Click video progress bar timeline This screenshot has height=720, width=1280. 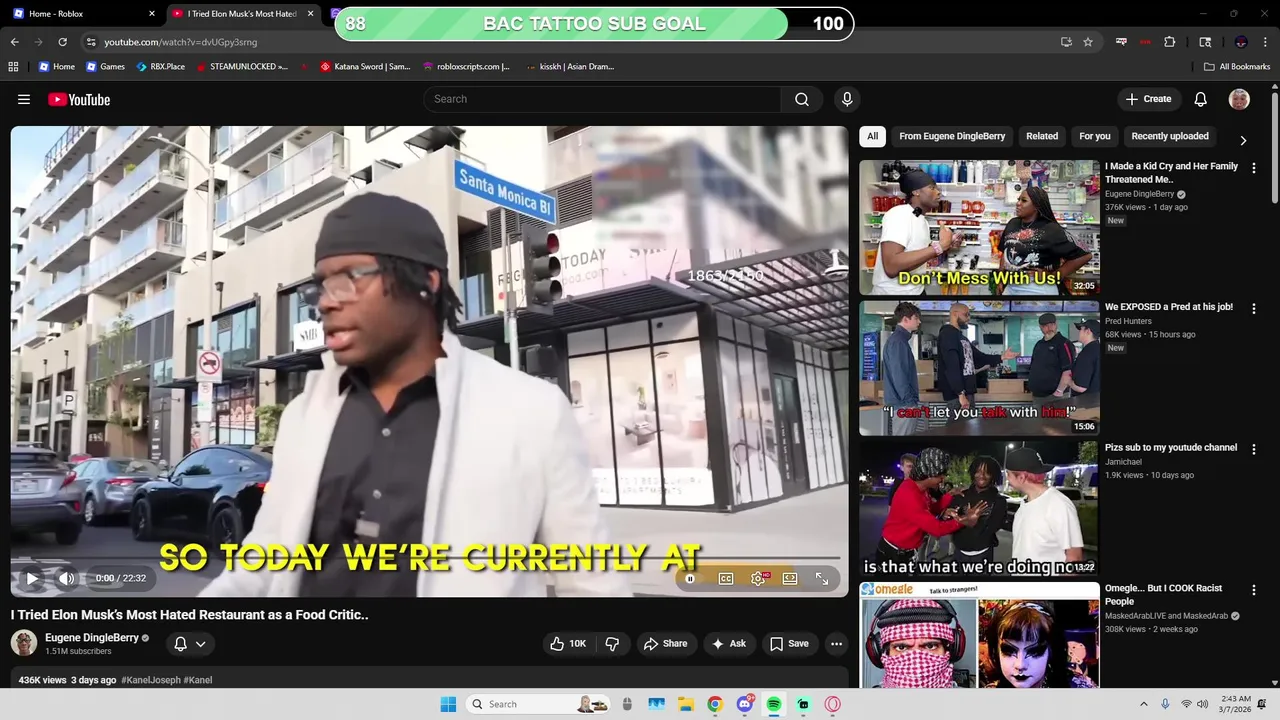(x=430, y=559)
